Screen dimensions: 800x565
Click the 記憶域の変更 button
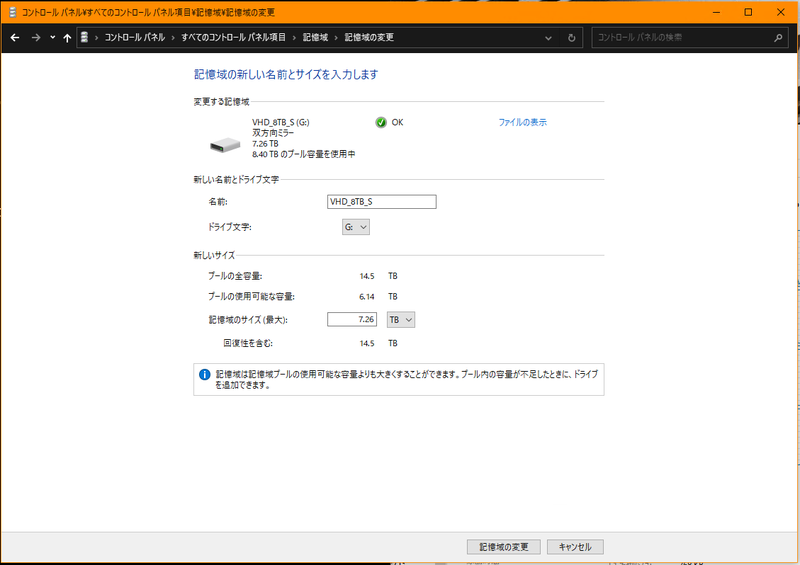[503, 547]
